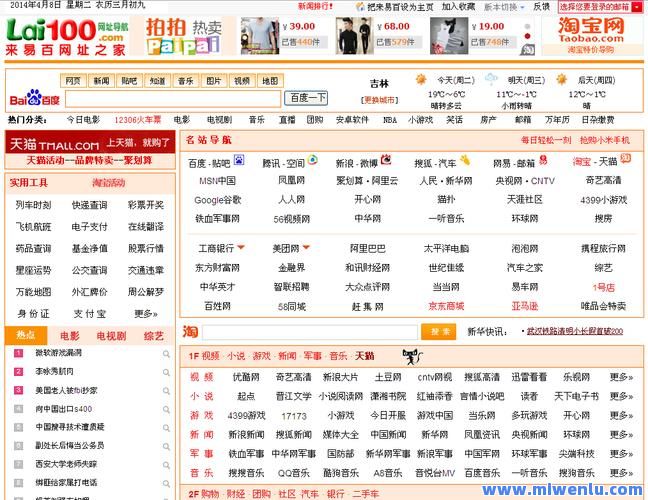The image size is (648, 500).
Task: Click the magnifier beside 向中国出口s400
Action: click(x=166, y=410)
